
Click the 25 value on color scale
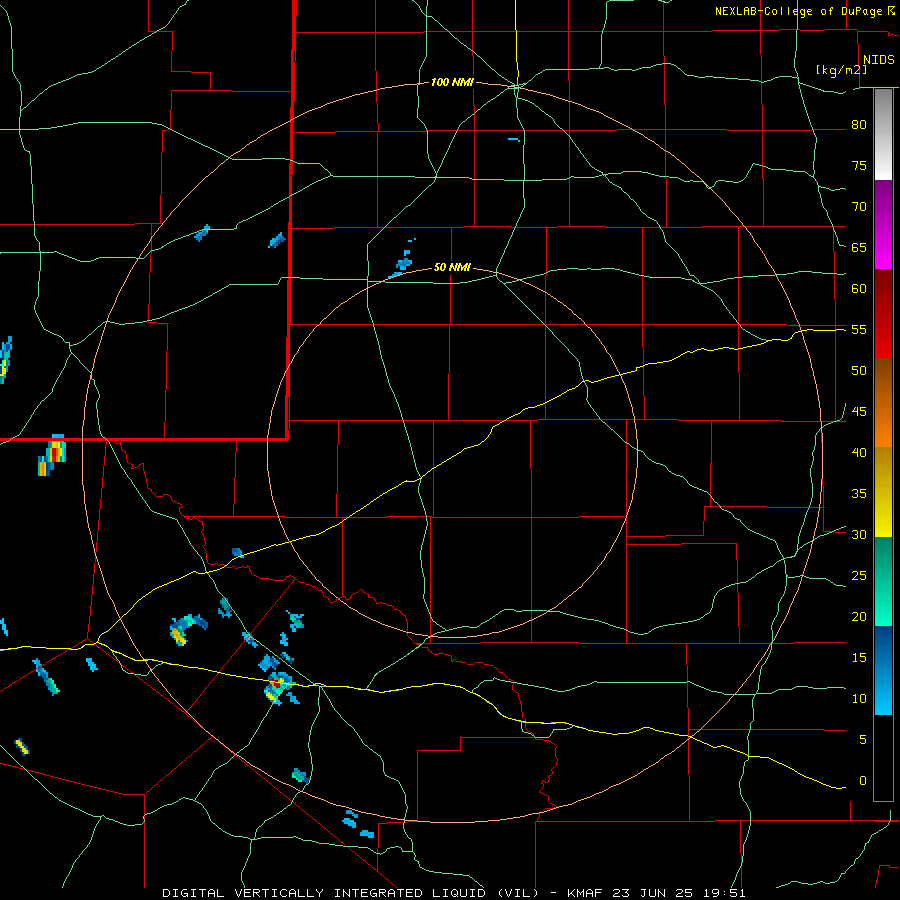[x=859, y=576]
